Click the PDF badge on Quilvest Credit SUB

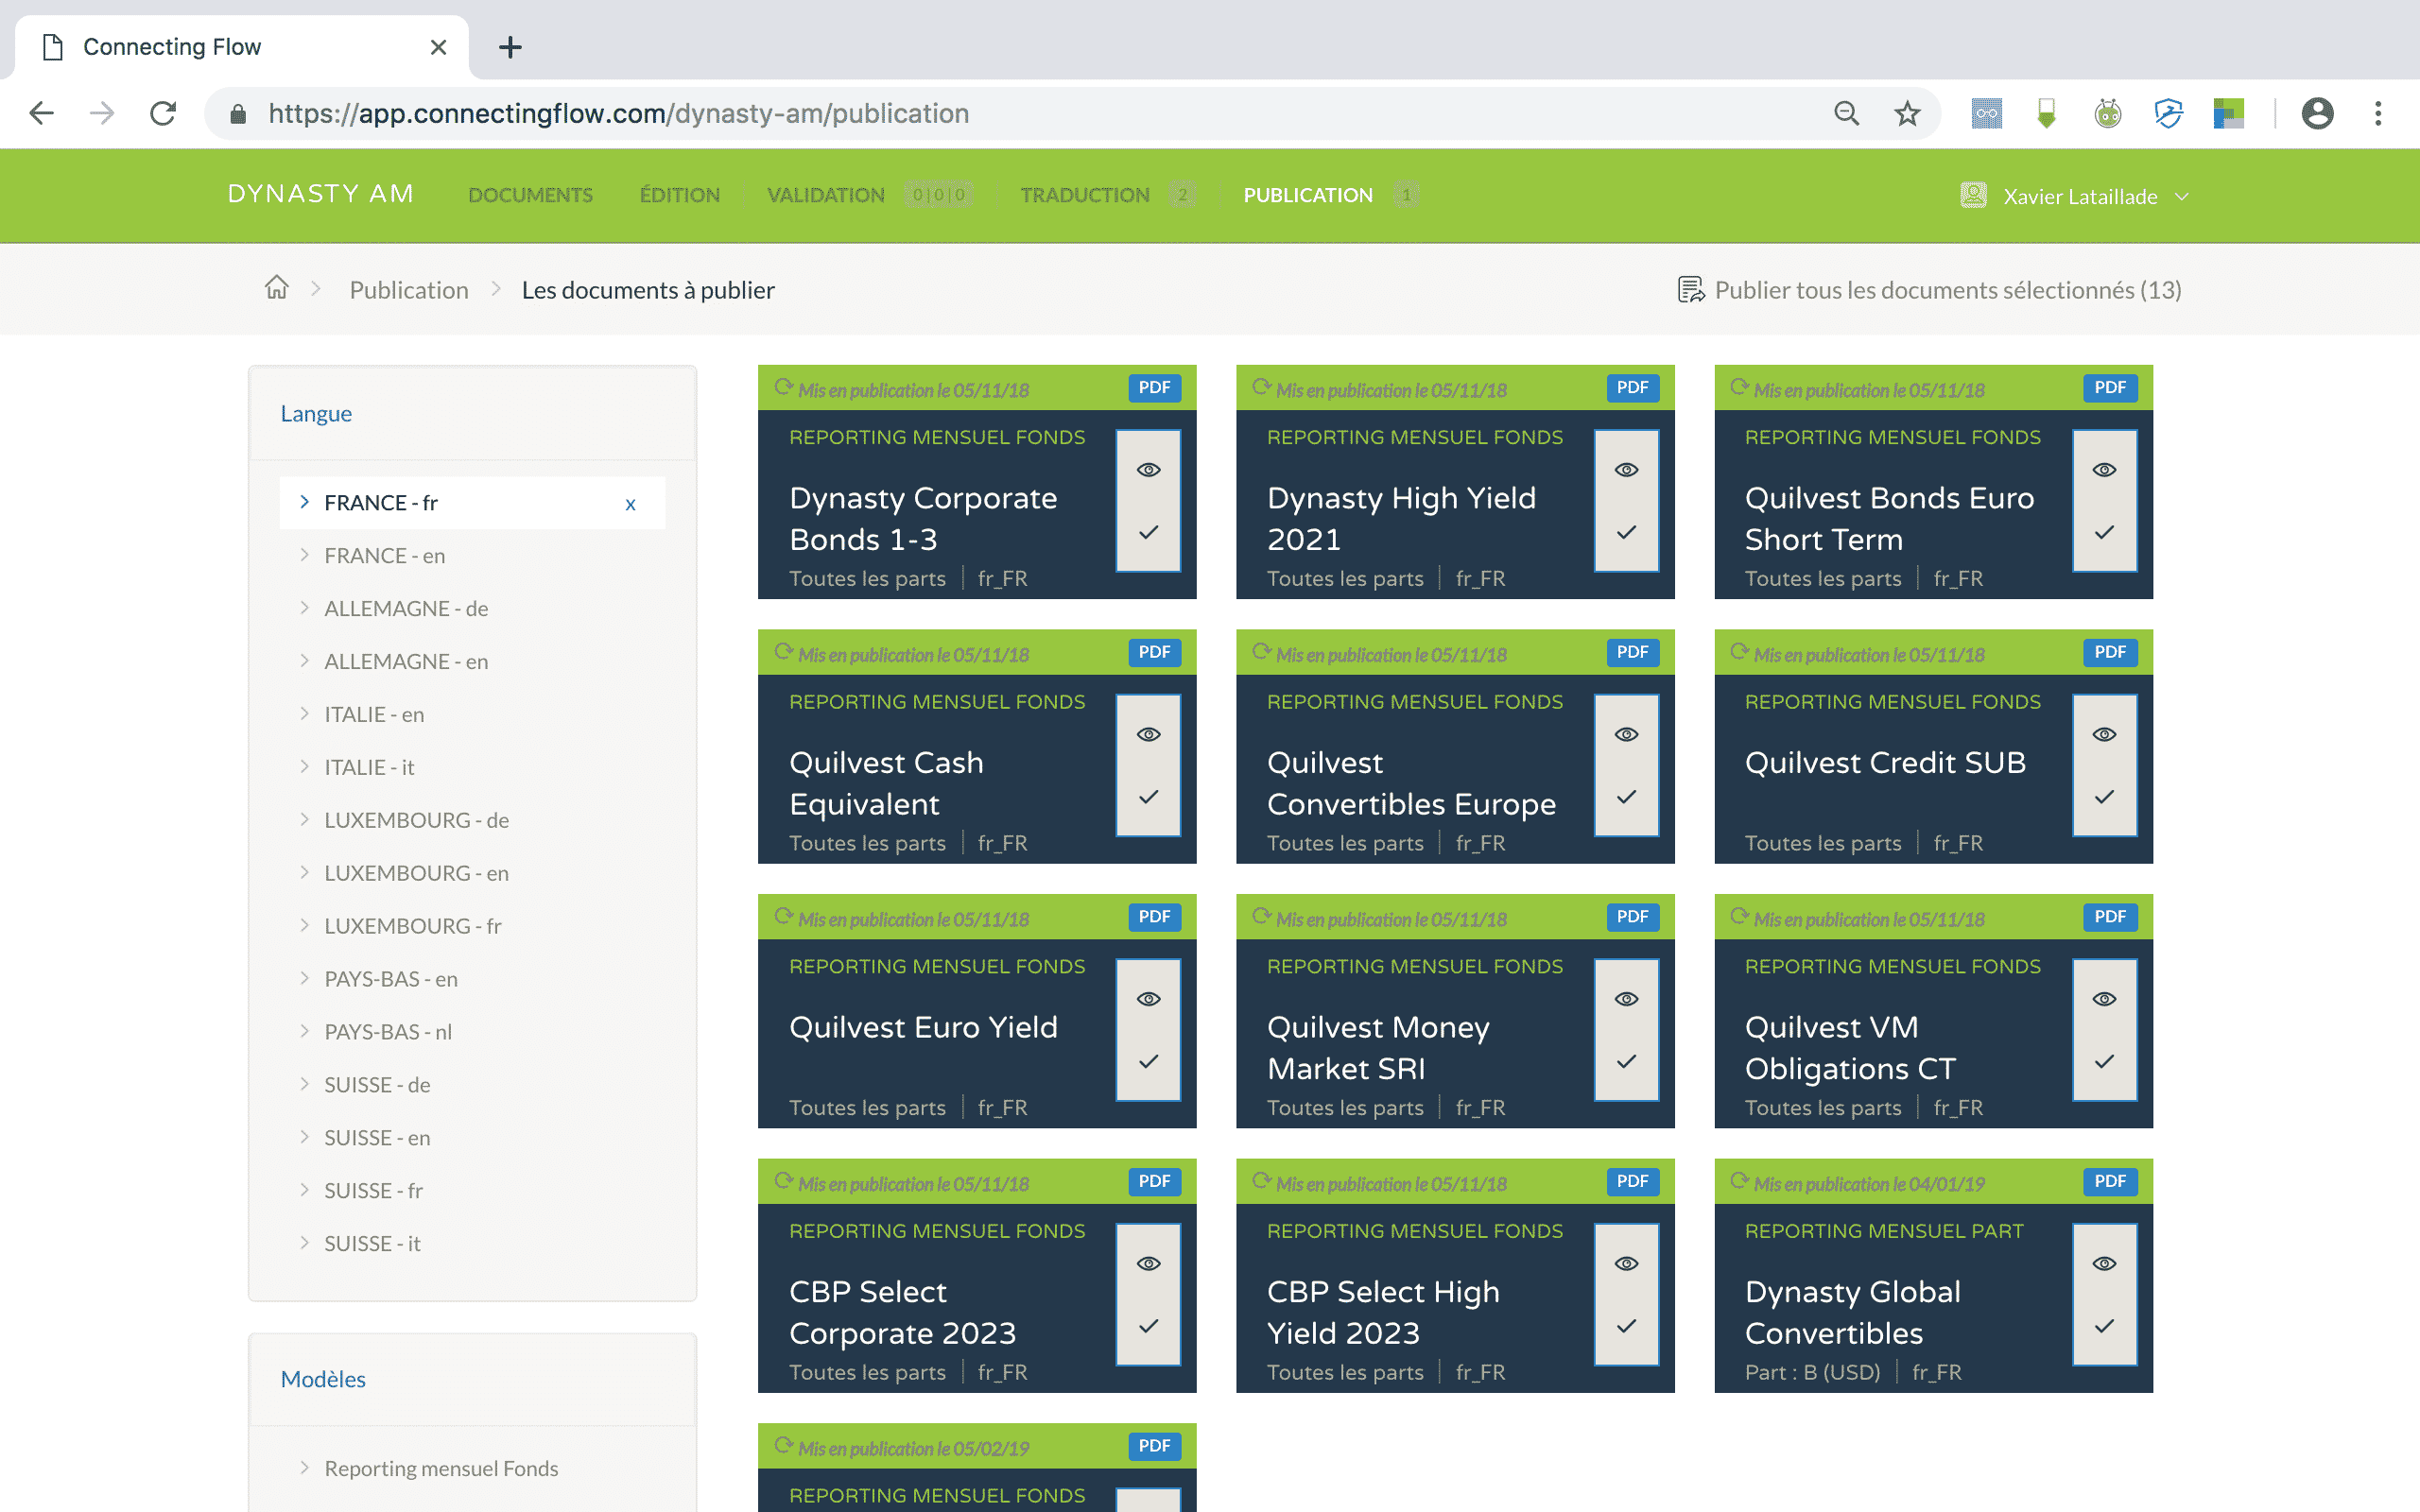(x=2110, y=652)
